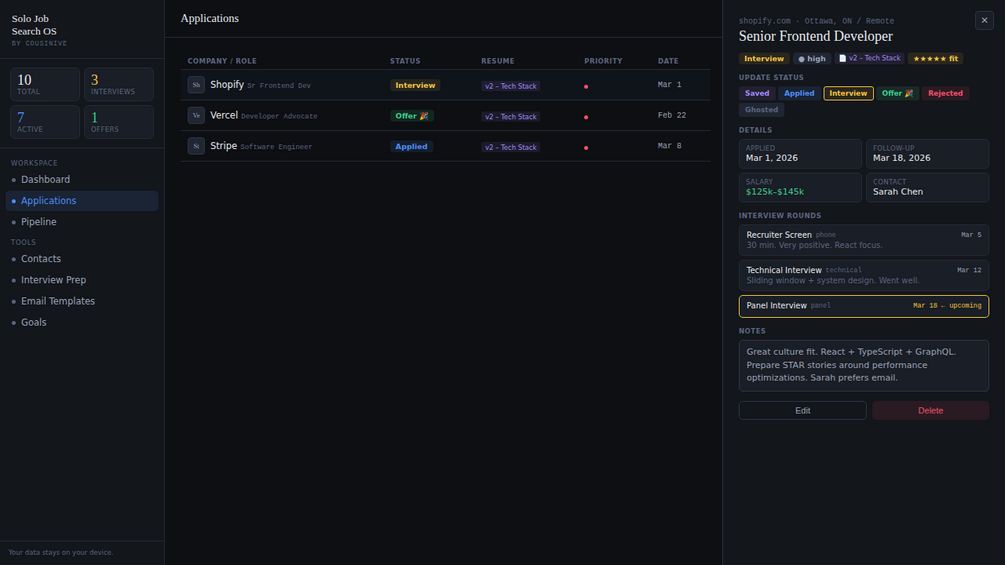Screen dimensions: 1005x565
Task: Click v2 - Tech Stack resume tag for Vercel
Action: [x=510, y=117]
